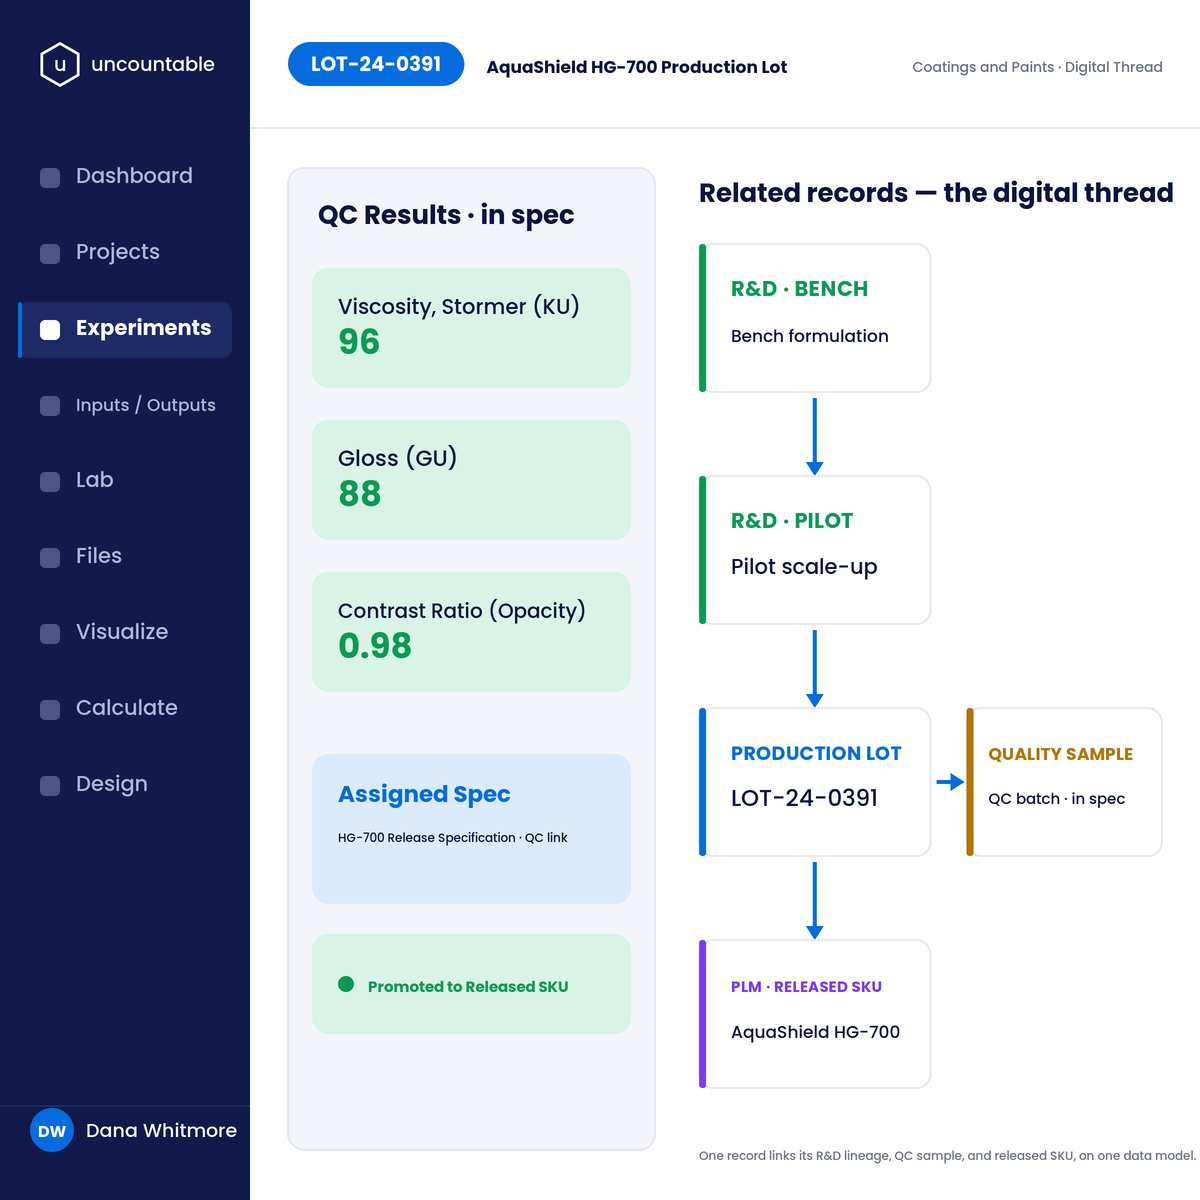Screen dimensions: 1200x1200
Task: Open the Calculate section
Action: coord(125,709)
